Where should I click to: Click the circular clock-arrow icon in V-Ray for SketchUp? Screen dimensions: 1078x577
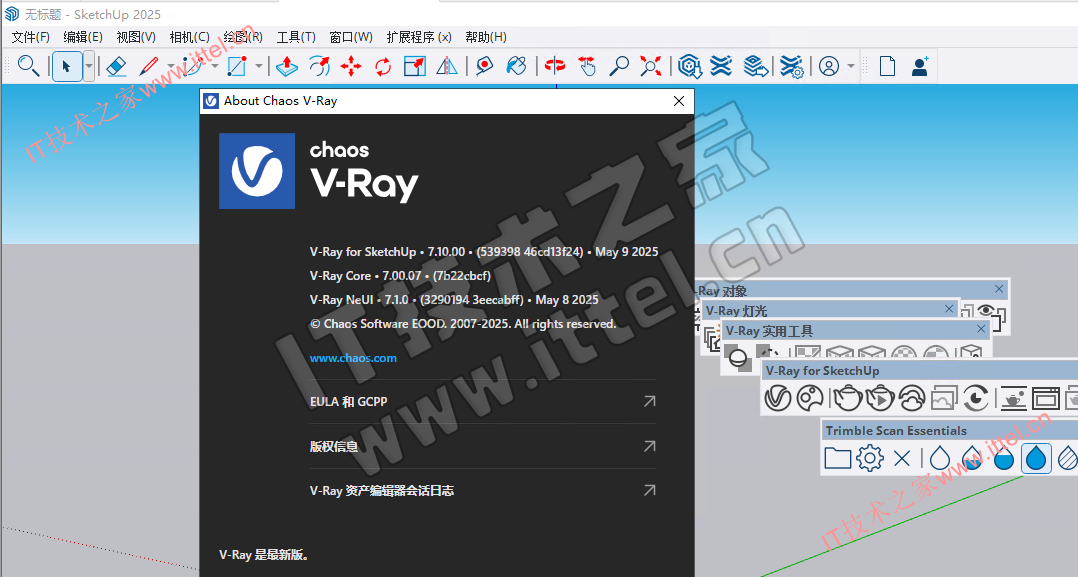point(976,398)
